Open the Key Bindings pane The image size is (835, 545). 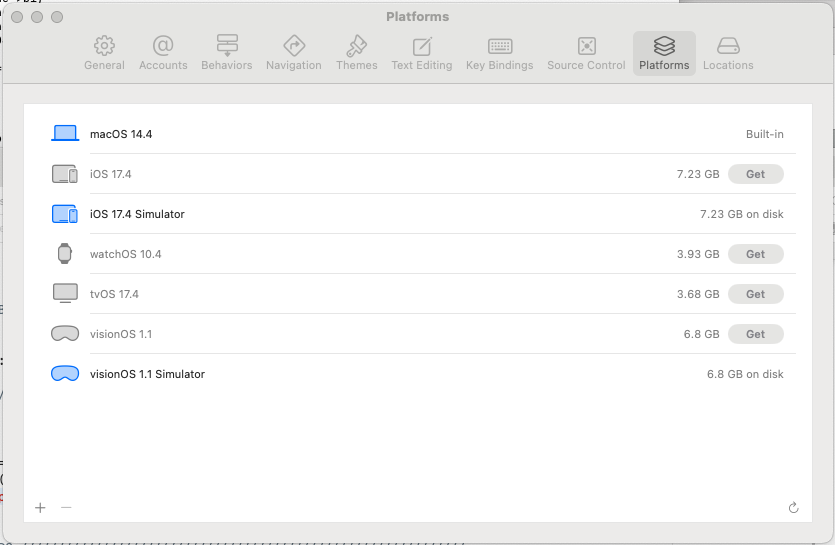tap(499, 53)
